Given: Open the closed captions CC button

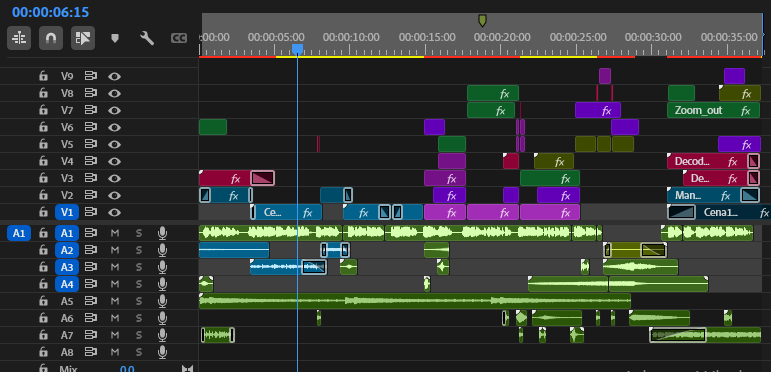Looking at the screenshot, I should click(179, 38).
